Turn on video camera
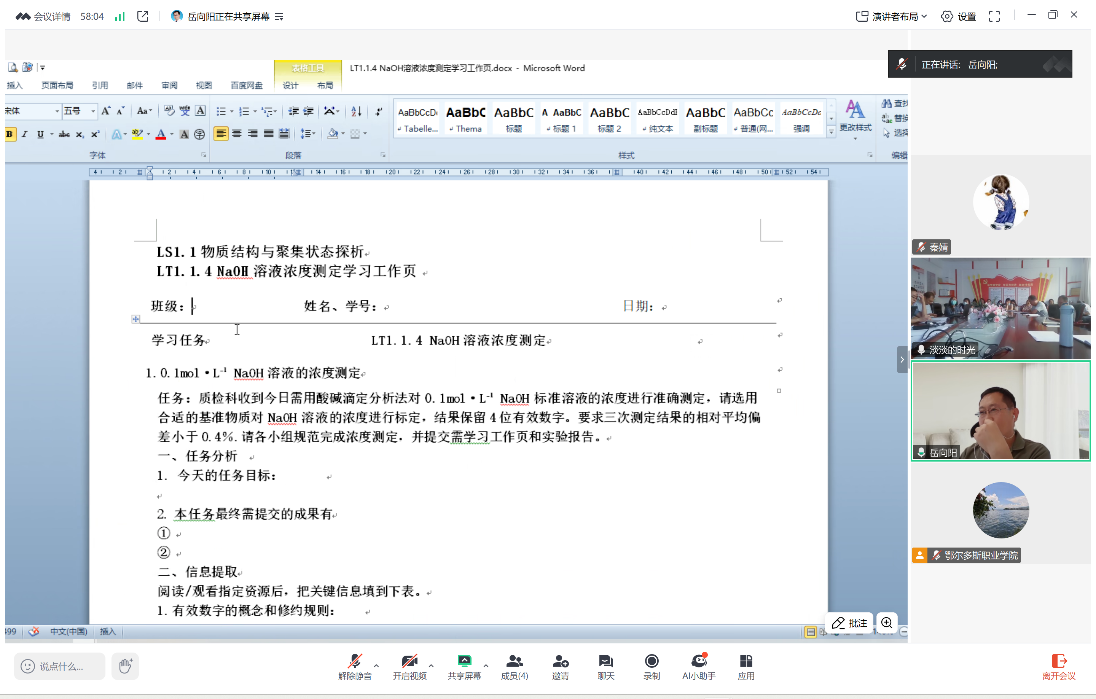The width and height of the screenshot is (1096, 699). pos(409,665)
